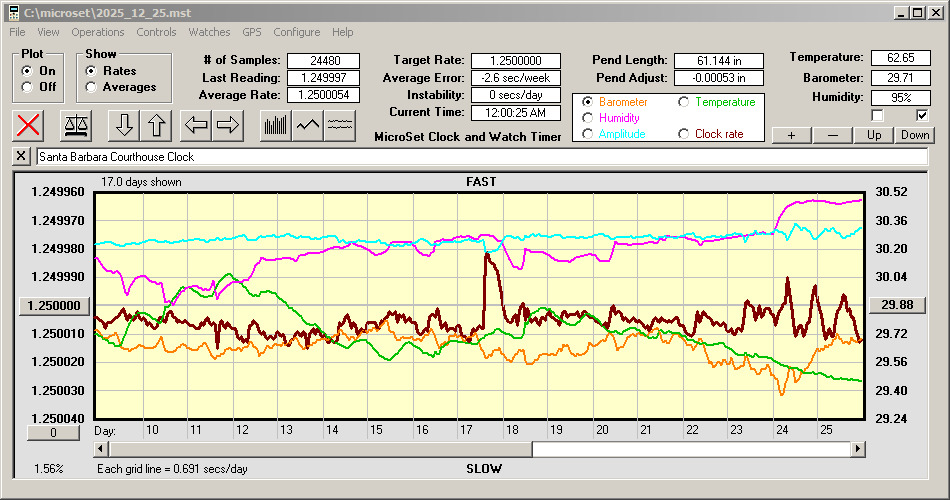Select the Clock rate radio button
The width and height of the screenshot is (950, 500).
click(684, 133)
